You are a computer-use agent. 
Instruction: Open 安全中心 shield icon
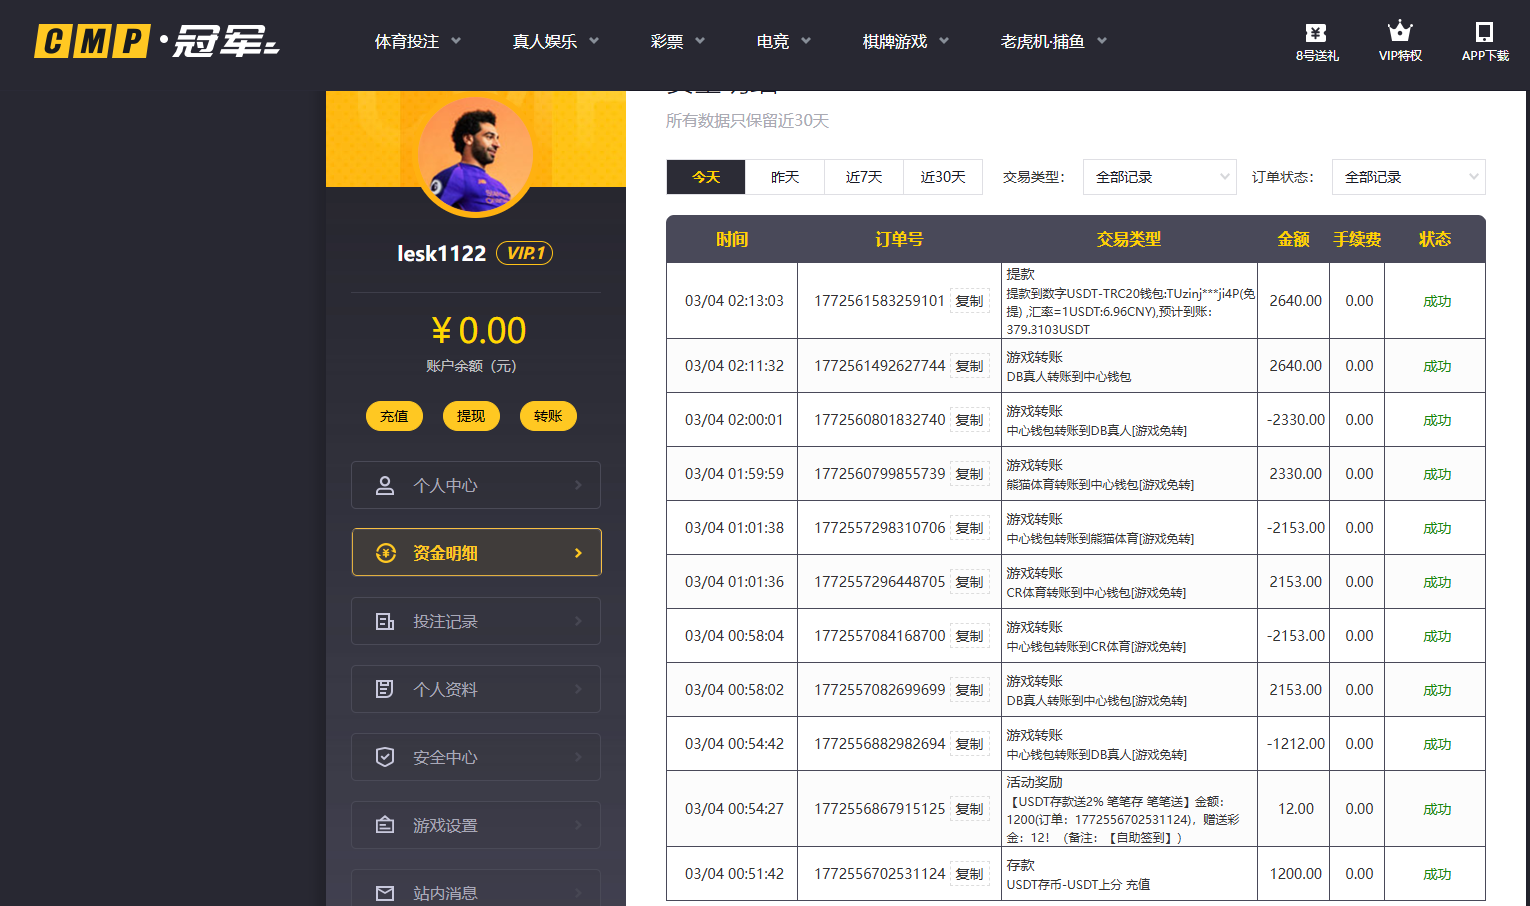click(386, 756)
